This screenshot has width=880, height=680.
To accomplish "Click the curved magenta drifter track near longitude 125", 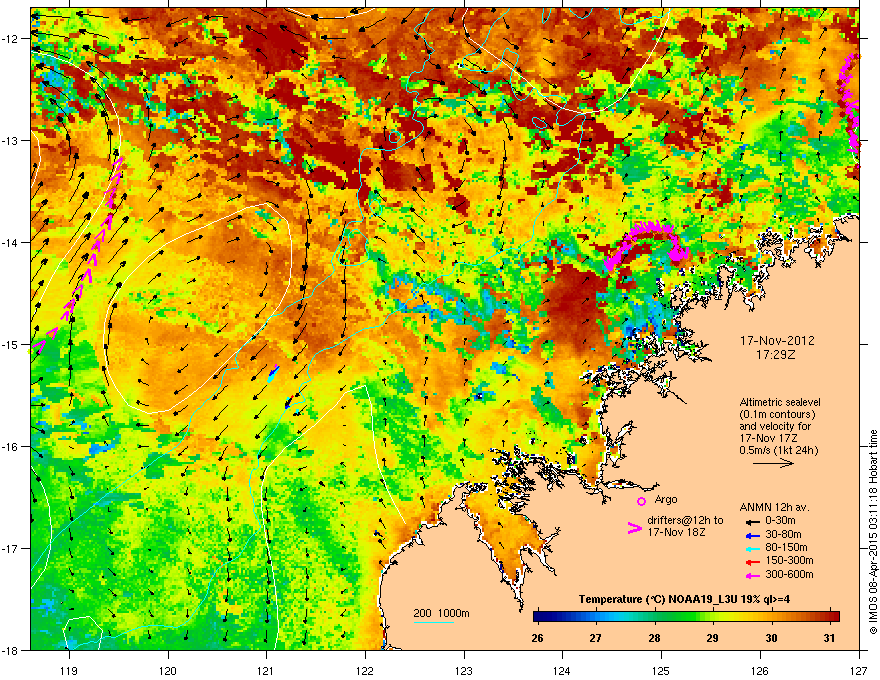I will [645, 244].
